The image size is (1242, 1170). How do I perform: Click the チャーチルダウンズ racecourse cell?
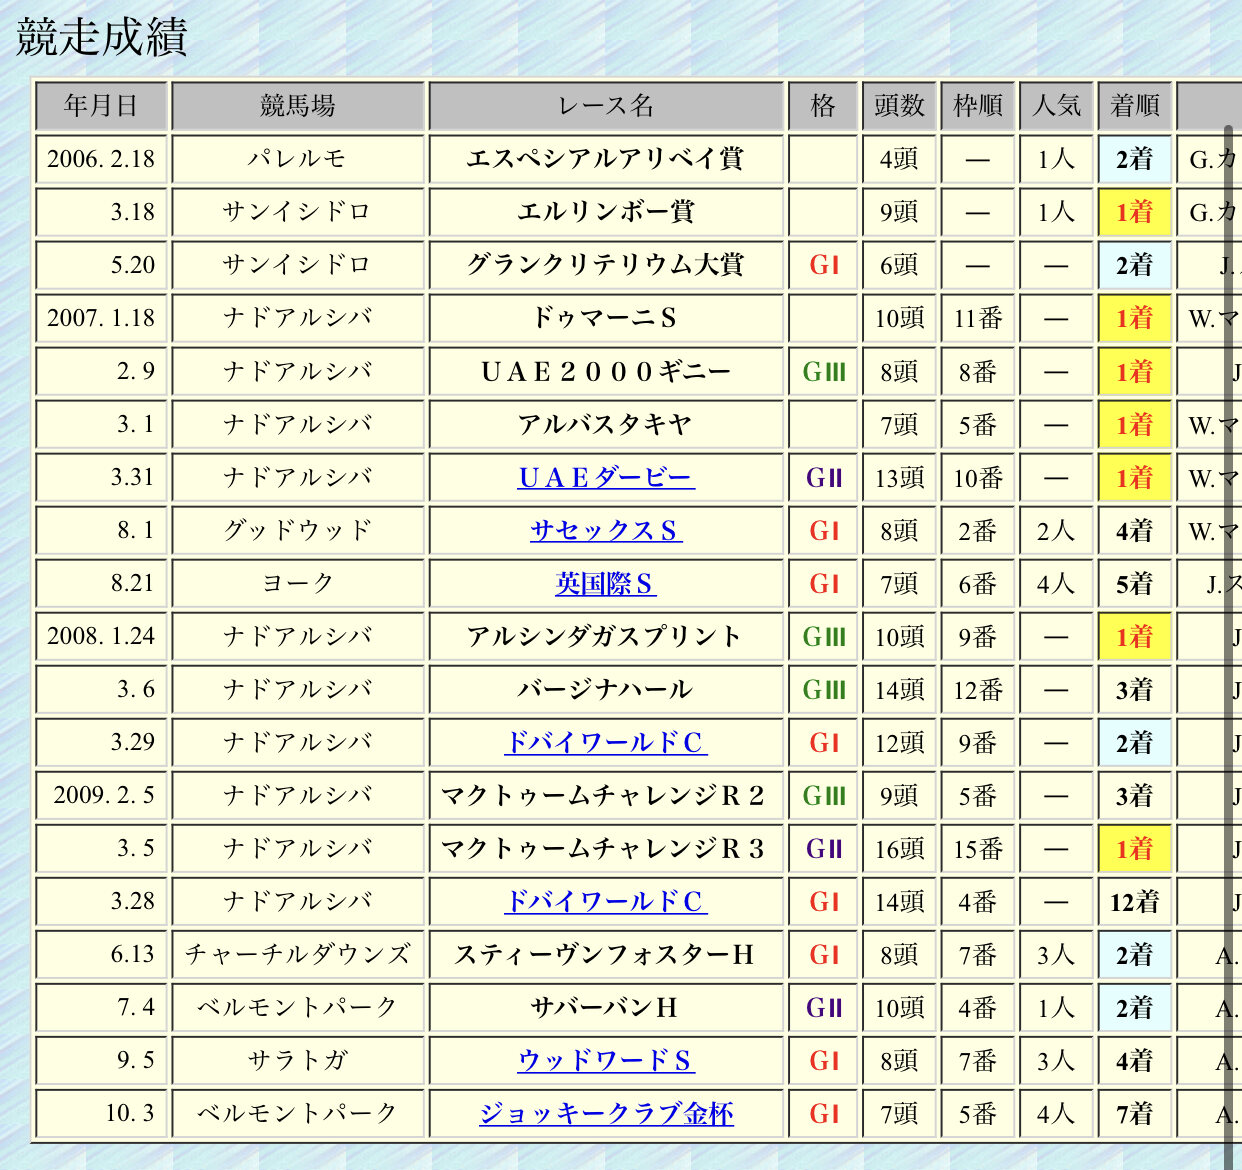(298, 955)
